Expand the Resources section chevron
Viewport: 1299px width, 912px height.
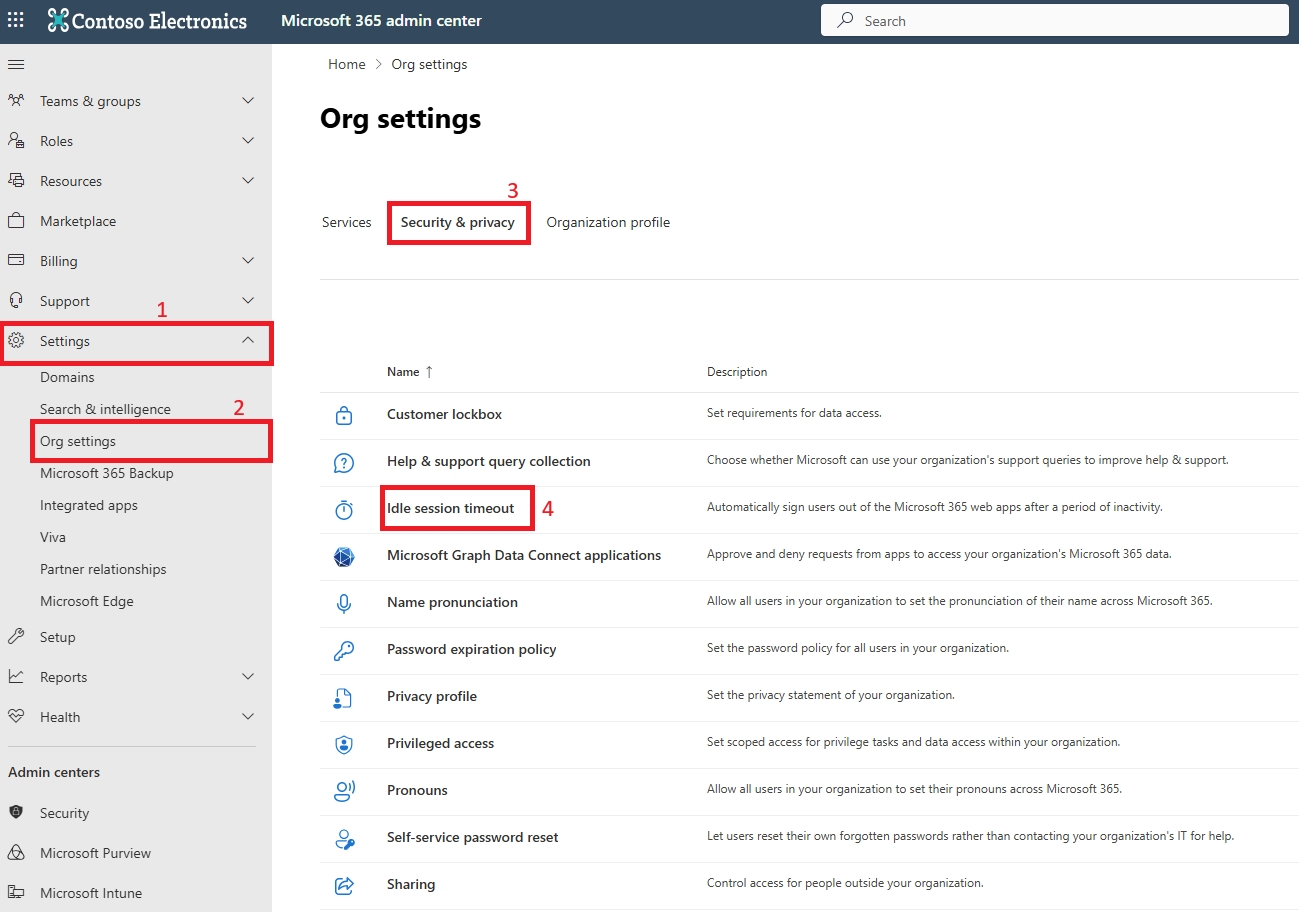coord(248,181)
